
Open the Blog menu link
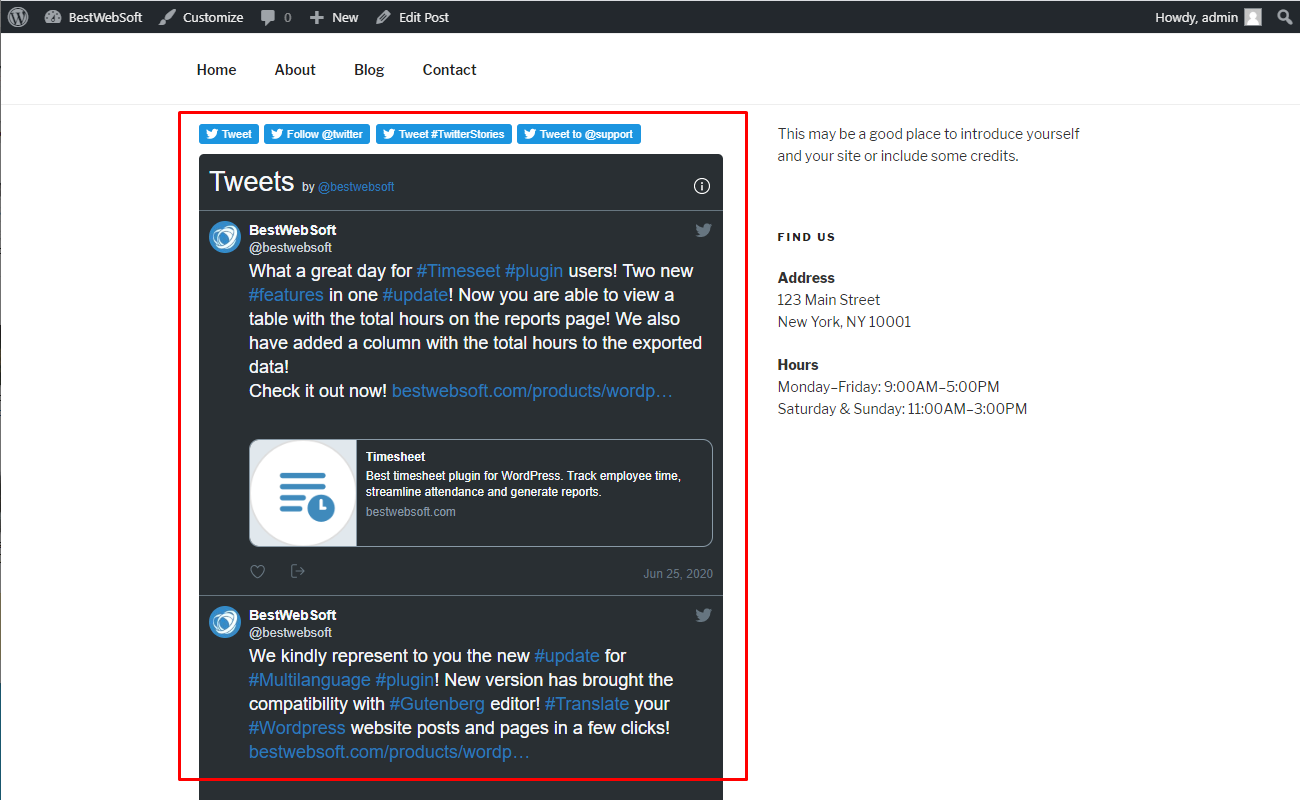[x=369, y=69]
